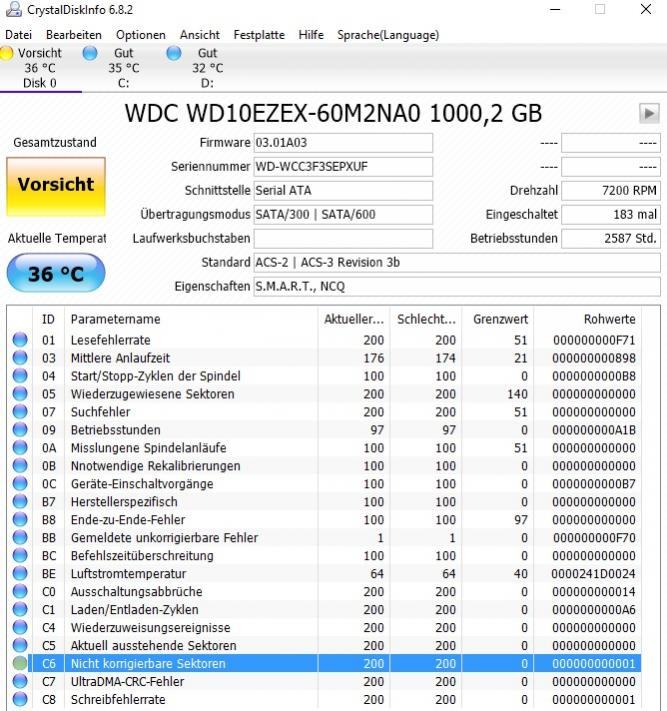
Task: Click the Seriennummer field WD-WCC3F3SEPXUF
Action: click(x=343, y=167)
